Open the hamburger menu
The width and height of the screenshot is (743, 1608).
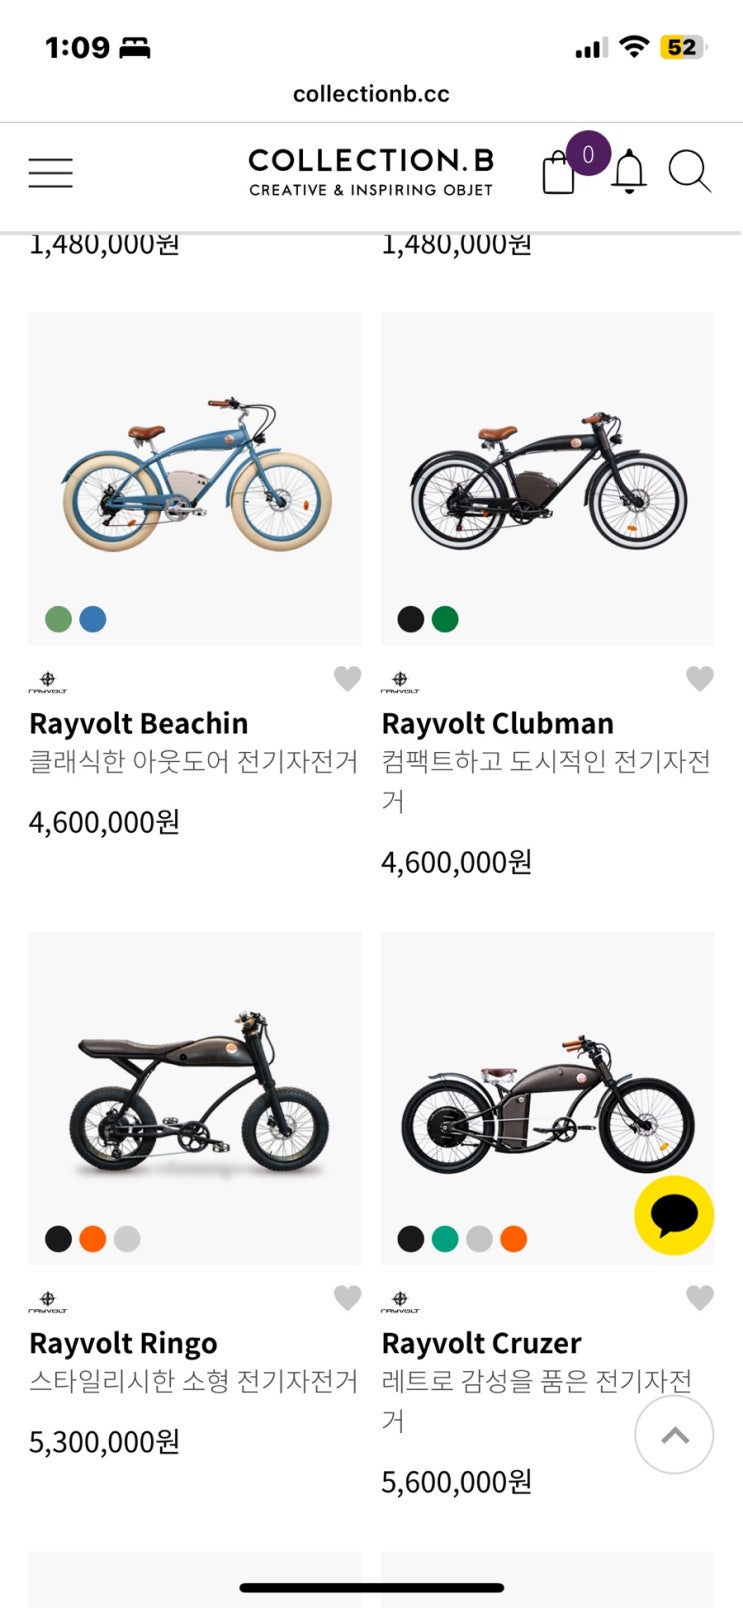pyautogui.click(x=50, y=173)
